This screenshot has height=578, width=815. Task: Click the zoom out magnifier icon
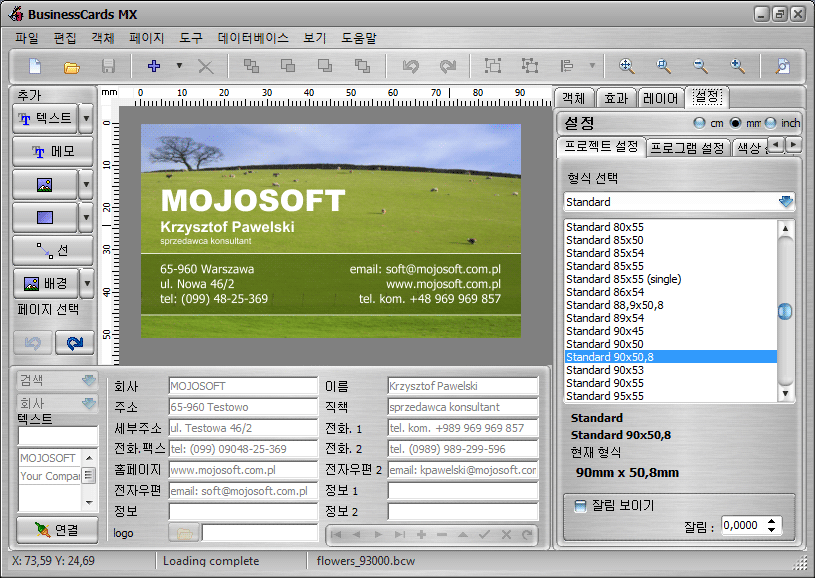pyautogui.click(x=701, y=66)
